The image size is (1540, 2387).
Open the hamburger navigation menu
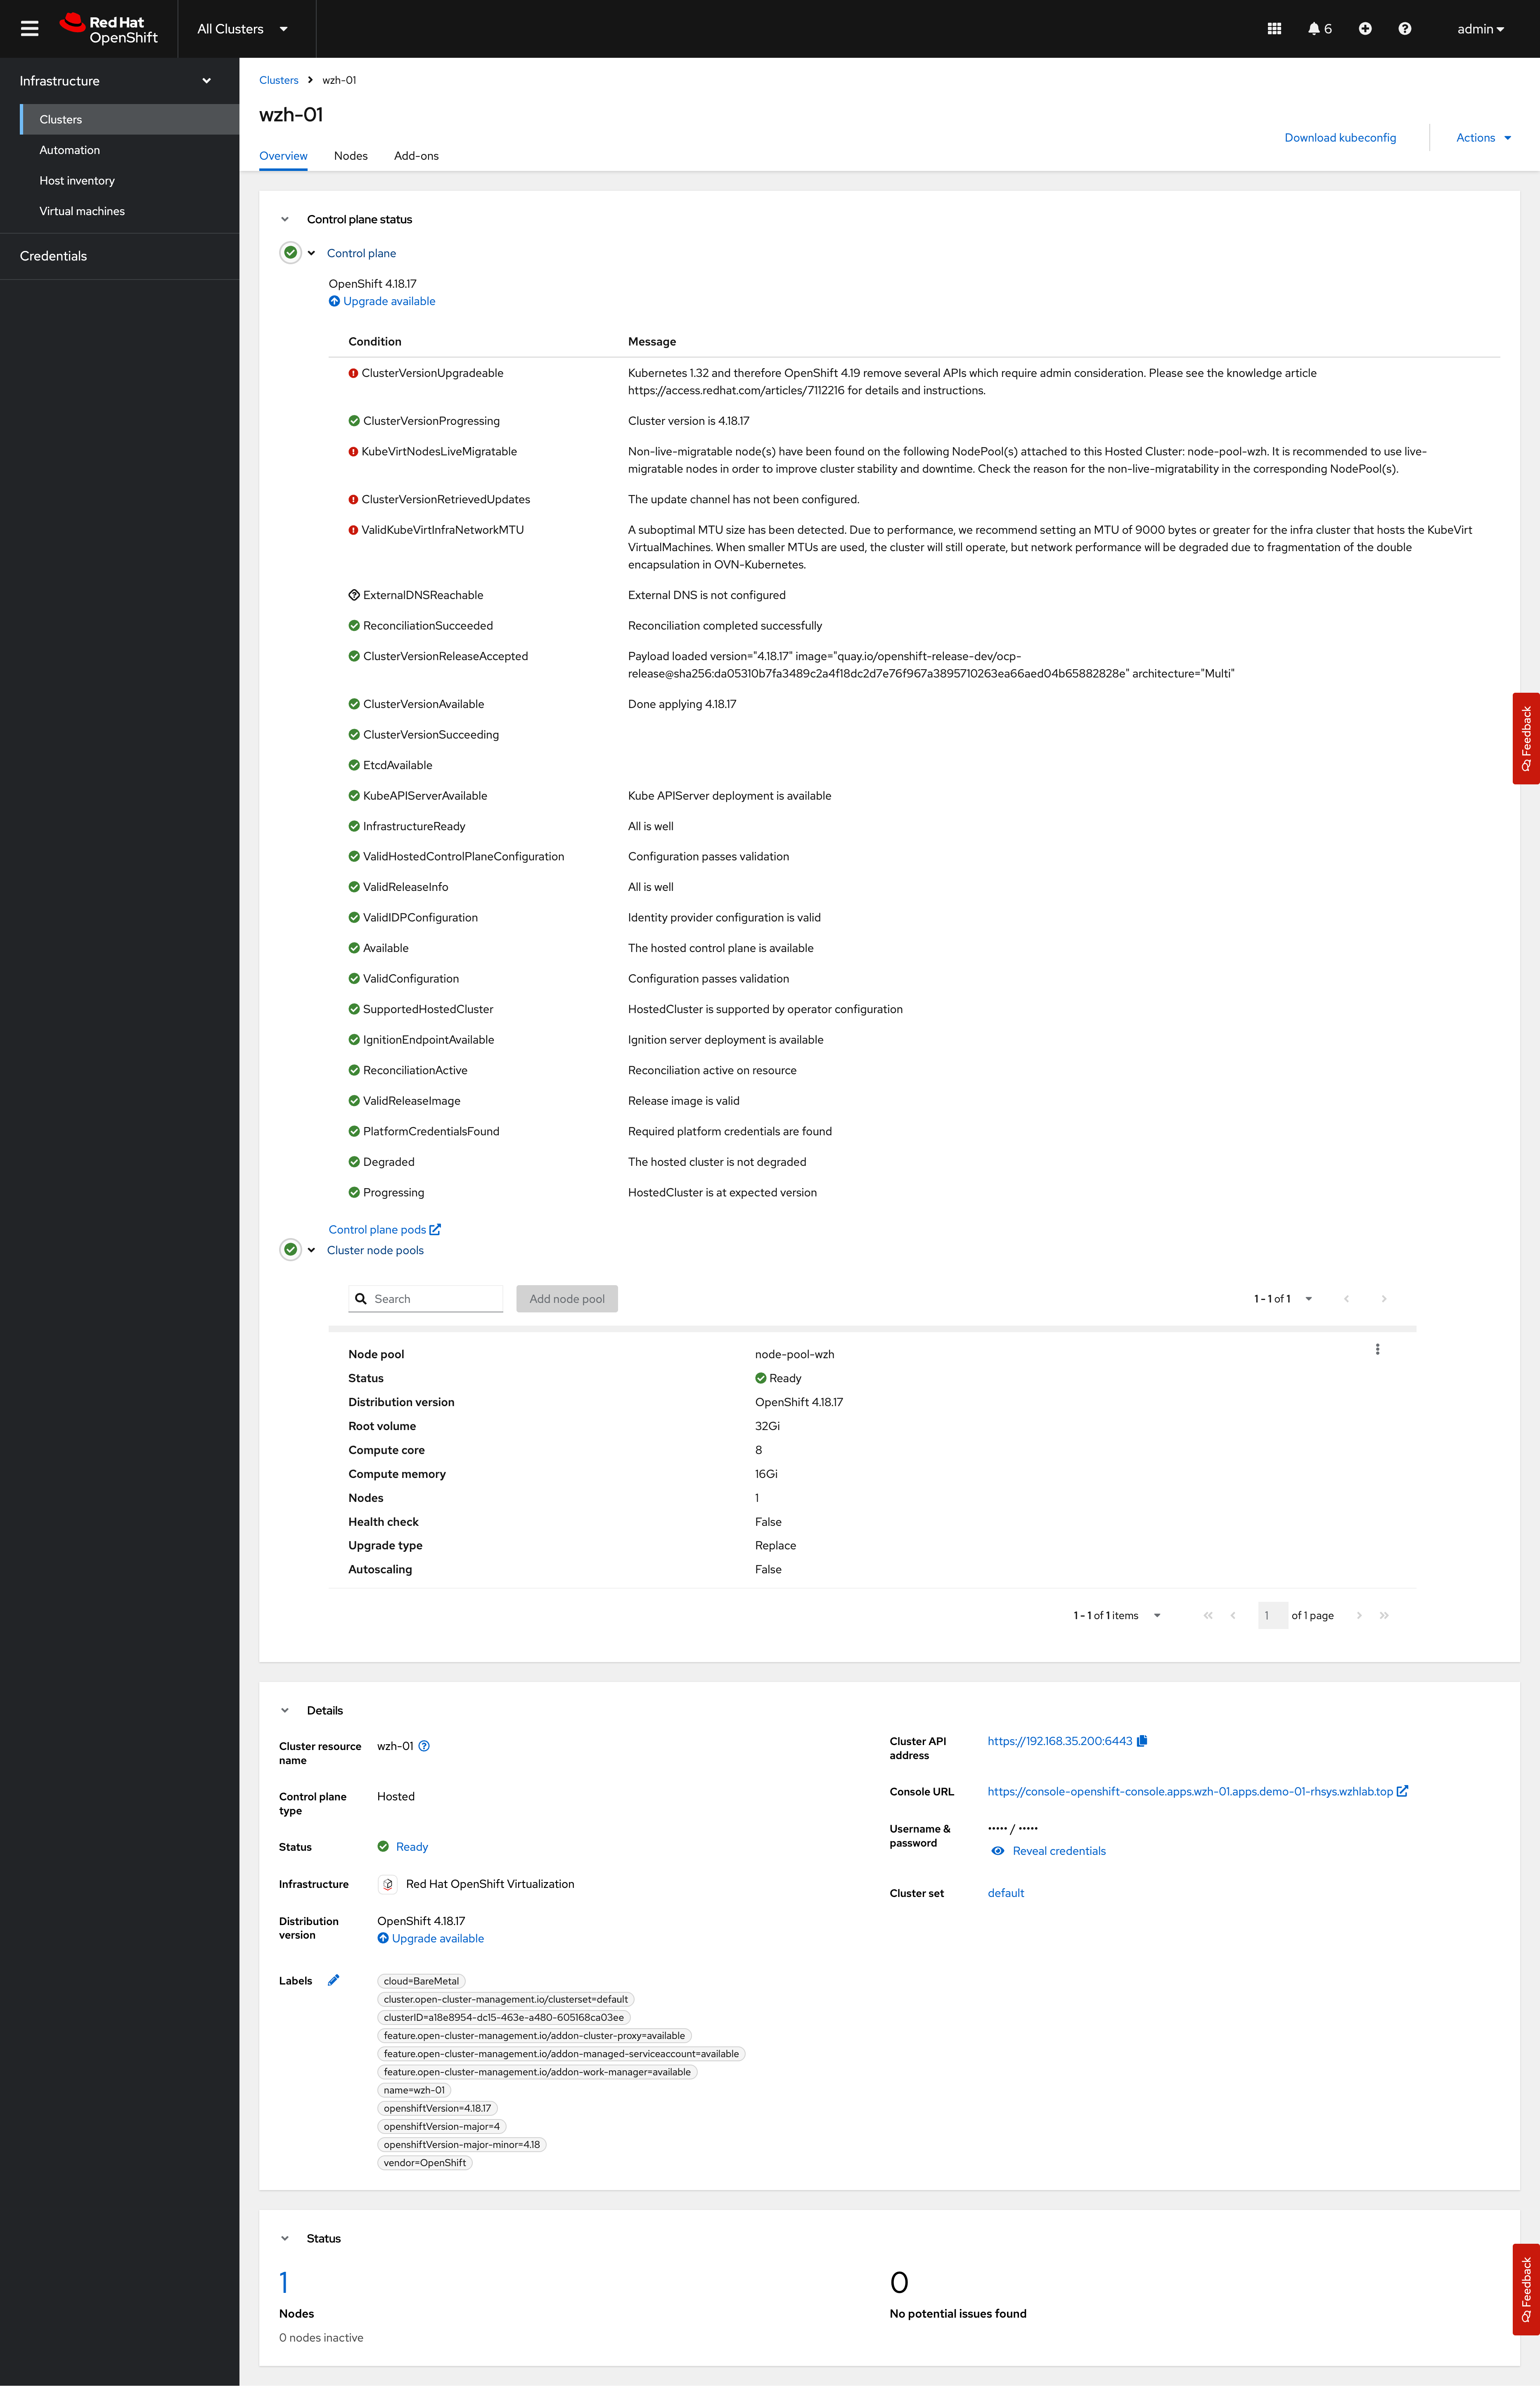[29, 29]
